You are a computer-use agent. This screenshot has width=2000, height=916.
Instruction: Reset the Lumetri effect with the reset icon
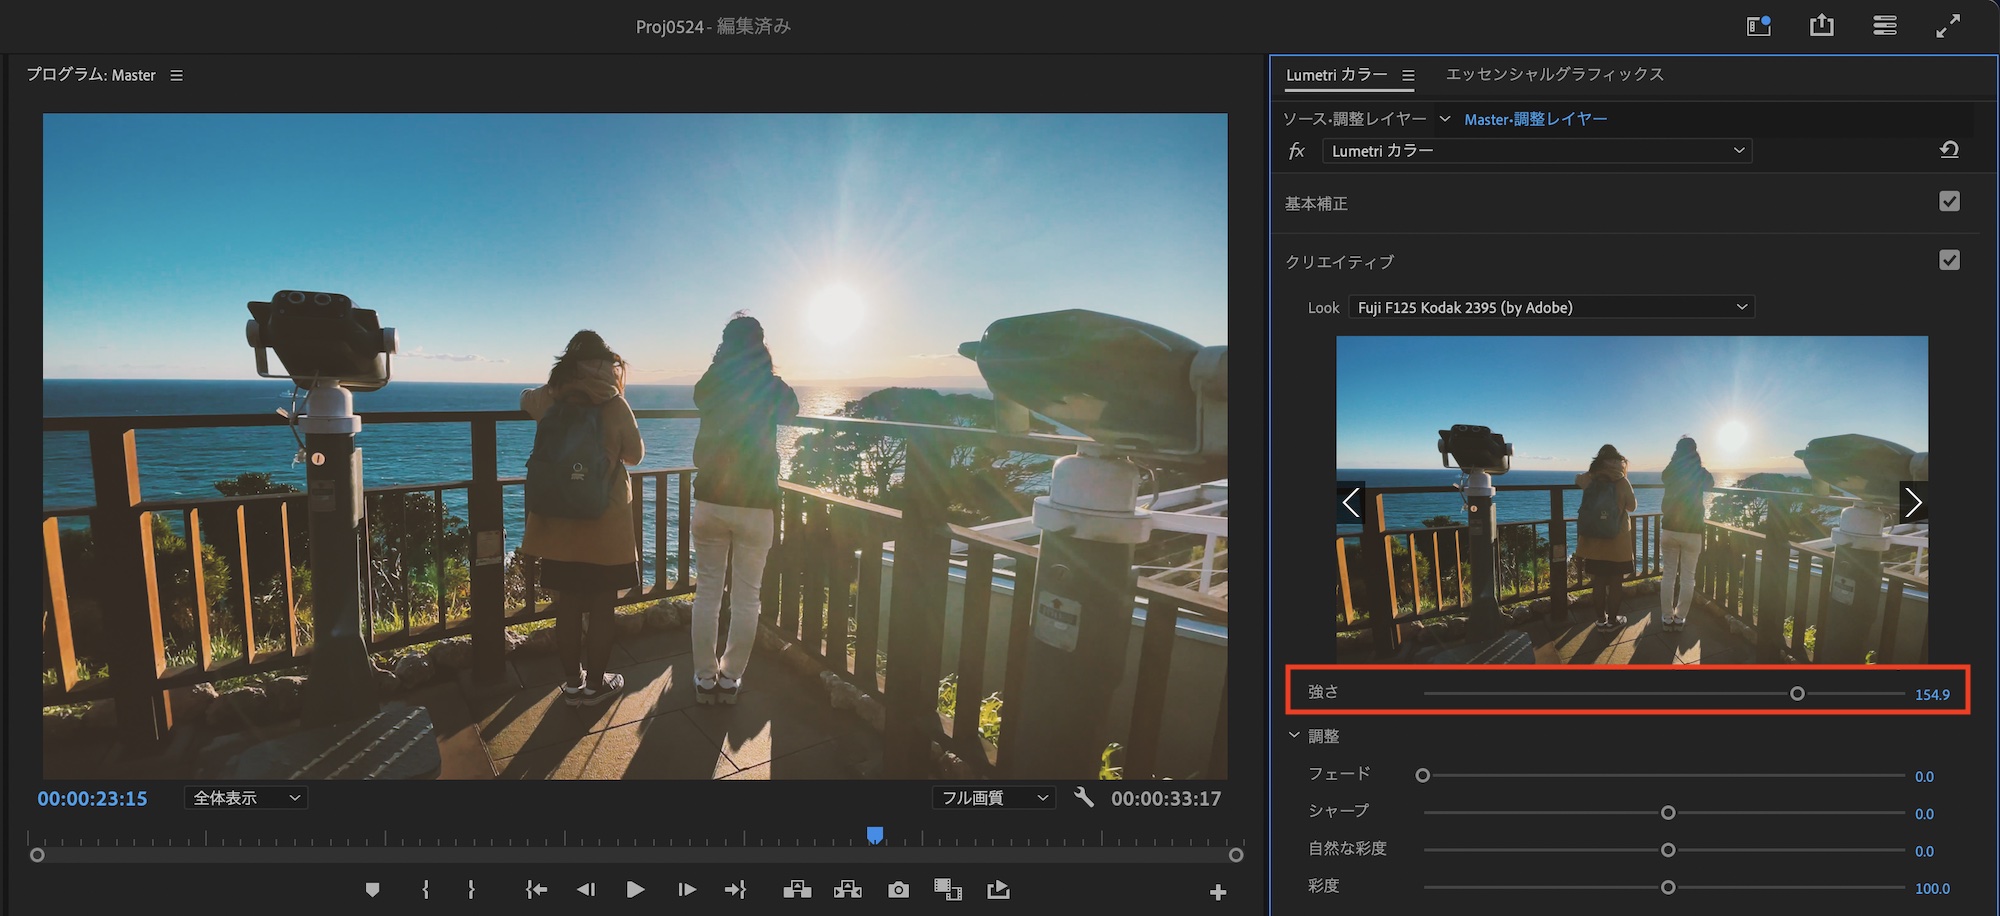pos(1949,150)
